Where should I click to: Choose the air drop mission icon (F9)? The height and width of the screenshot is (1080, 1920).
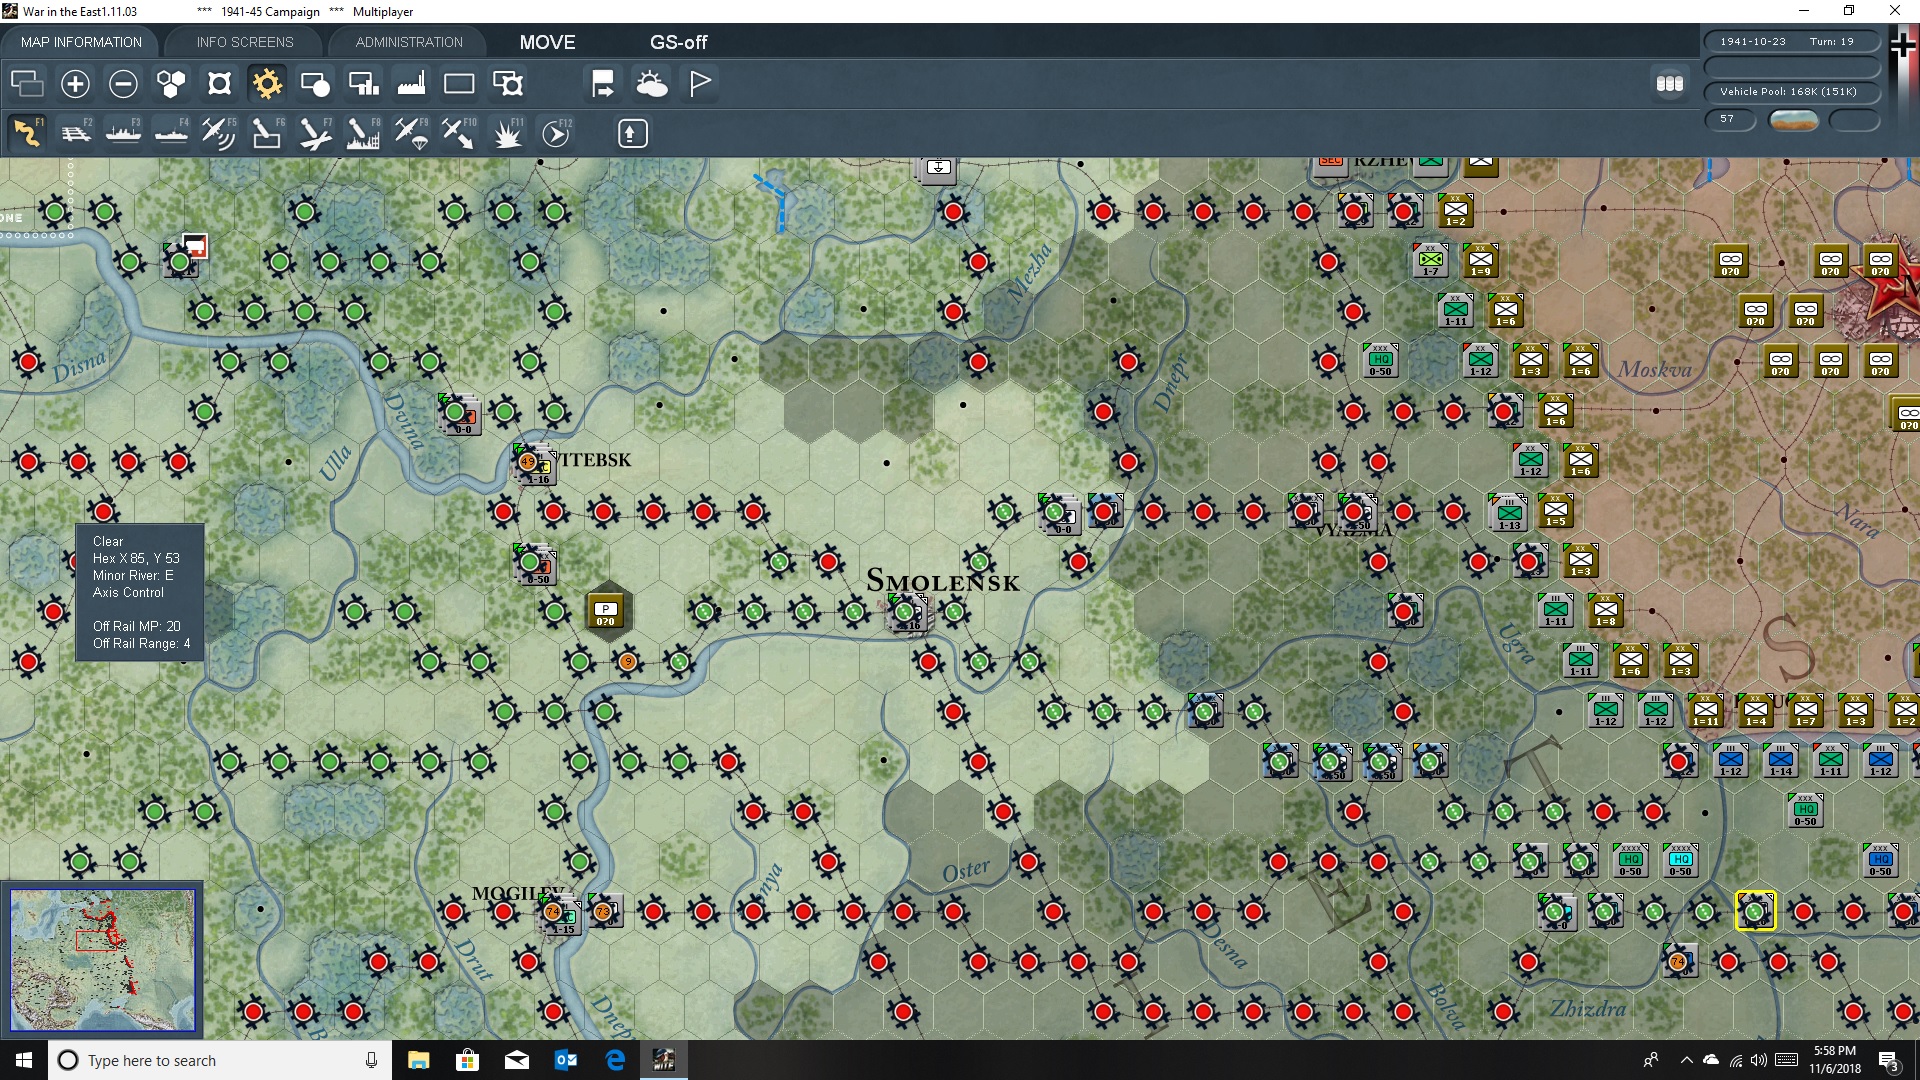click(x=409, y=133)
